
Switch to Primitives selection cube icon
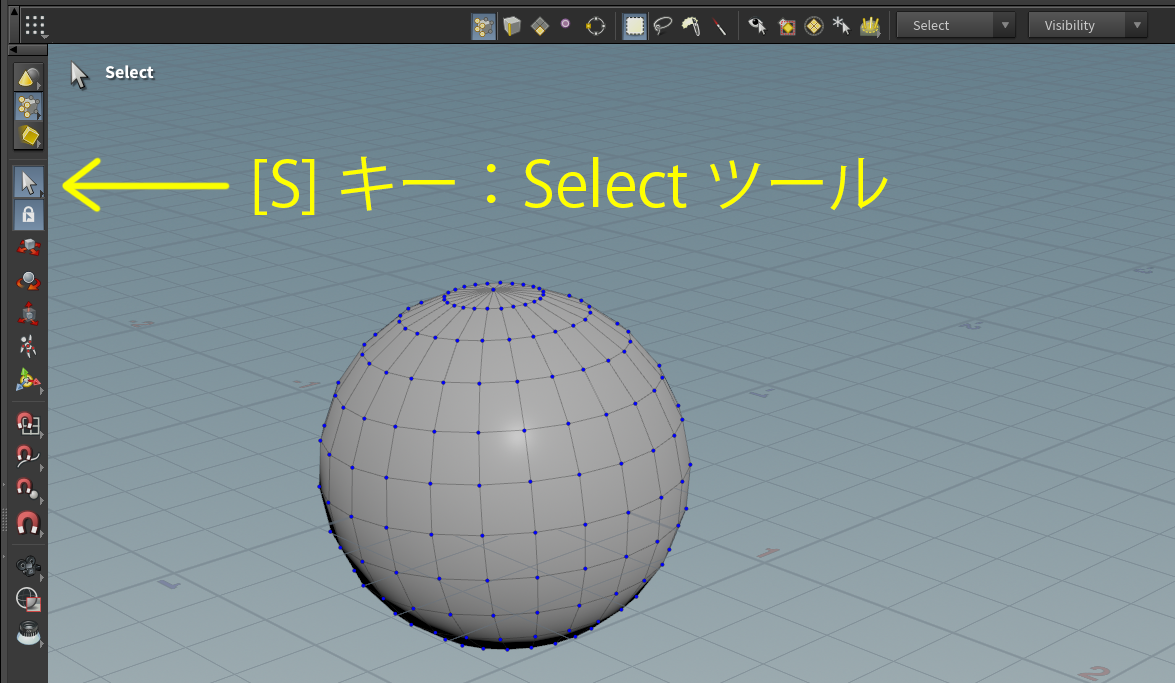(x=512, y=26)
